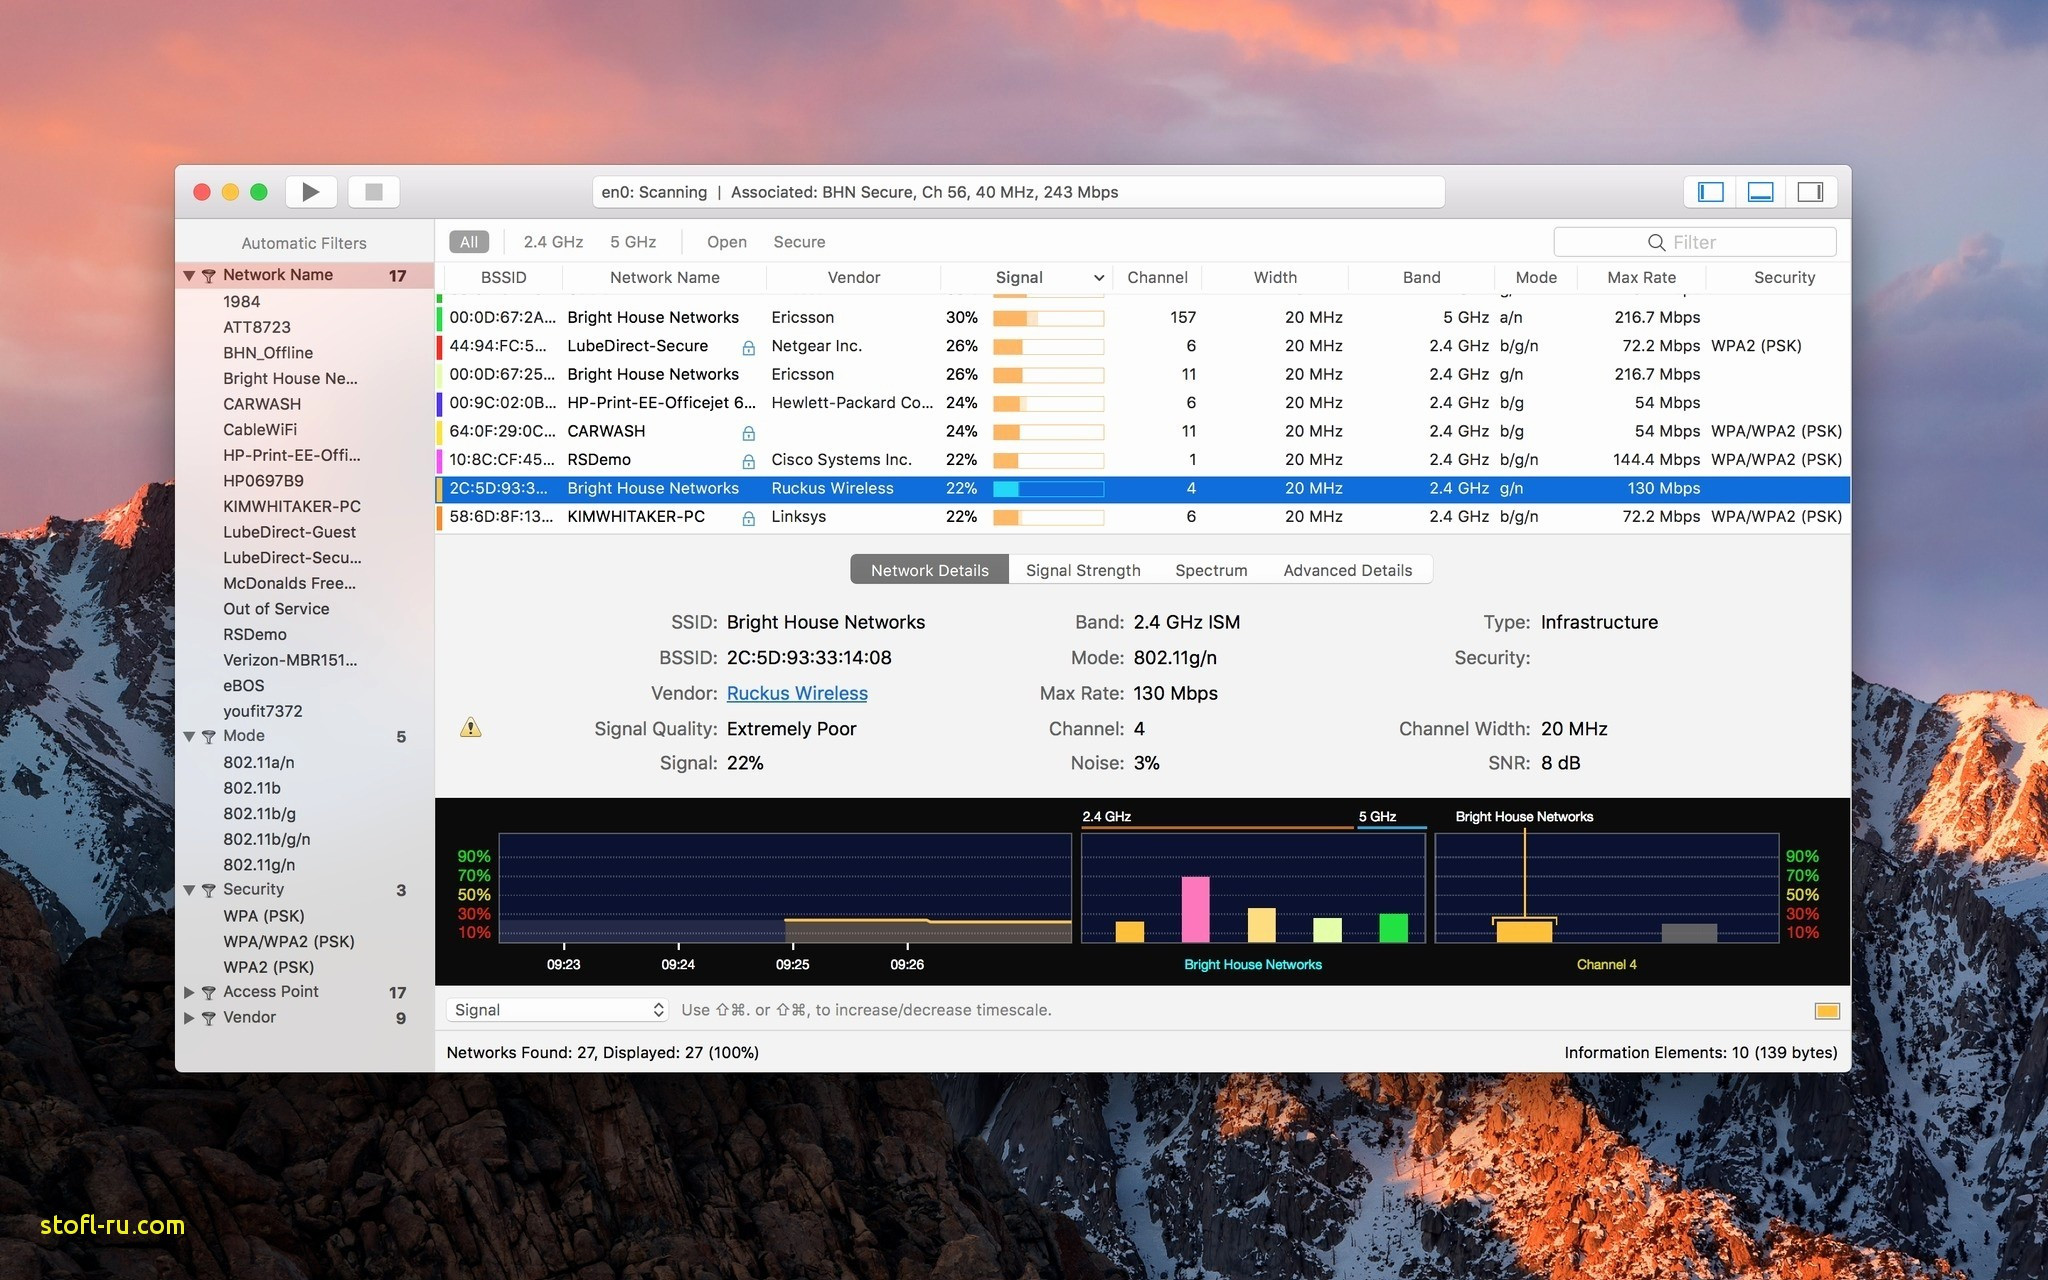2048x1280 pixels.
Task: Click the Signal dropdown to change display metric
Action: pyautogui.click(x=553, y=1010)
